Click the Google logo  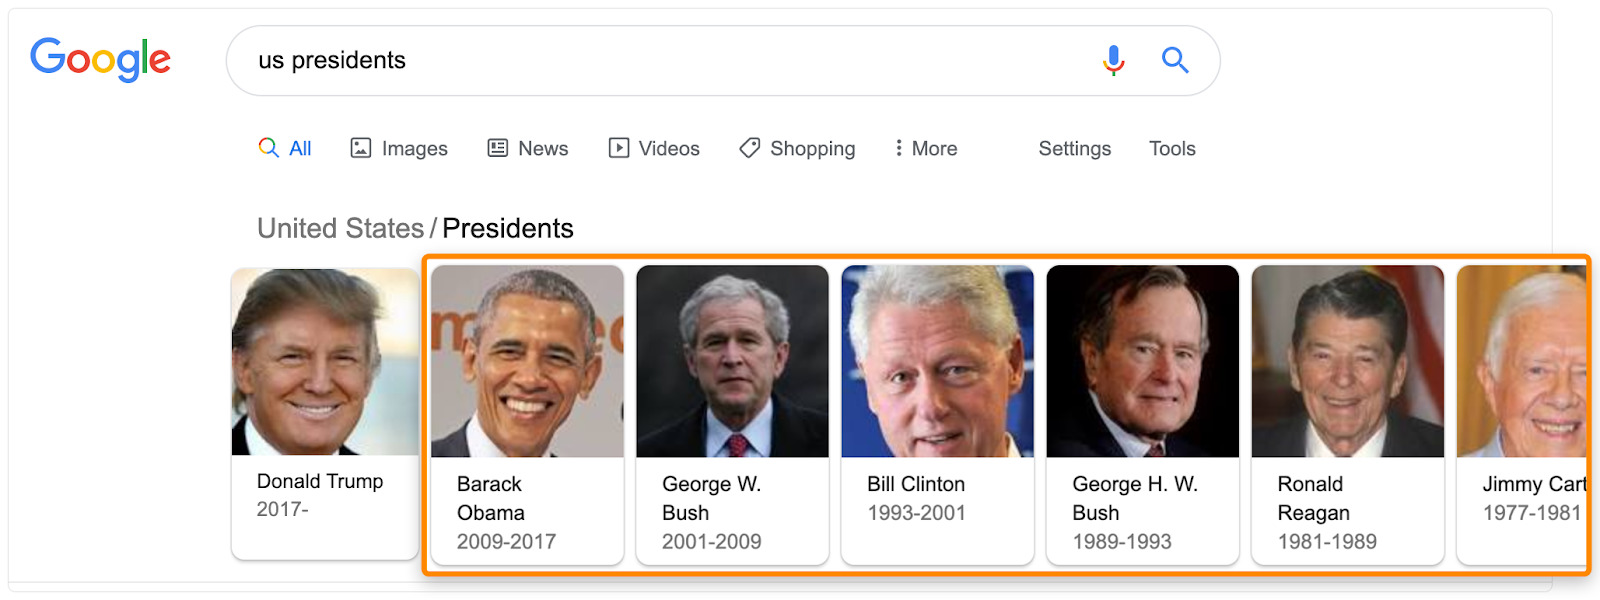(100, 59)
